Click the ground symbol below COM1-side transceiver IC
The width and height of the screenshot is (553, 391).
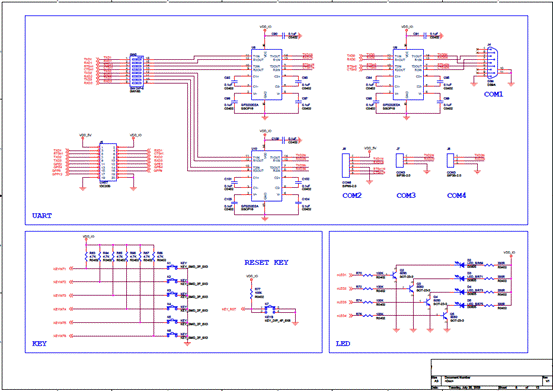pyautogui.click(x=406, y=117)
